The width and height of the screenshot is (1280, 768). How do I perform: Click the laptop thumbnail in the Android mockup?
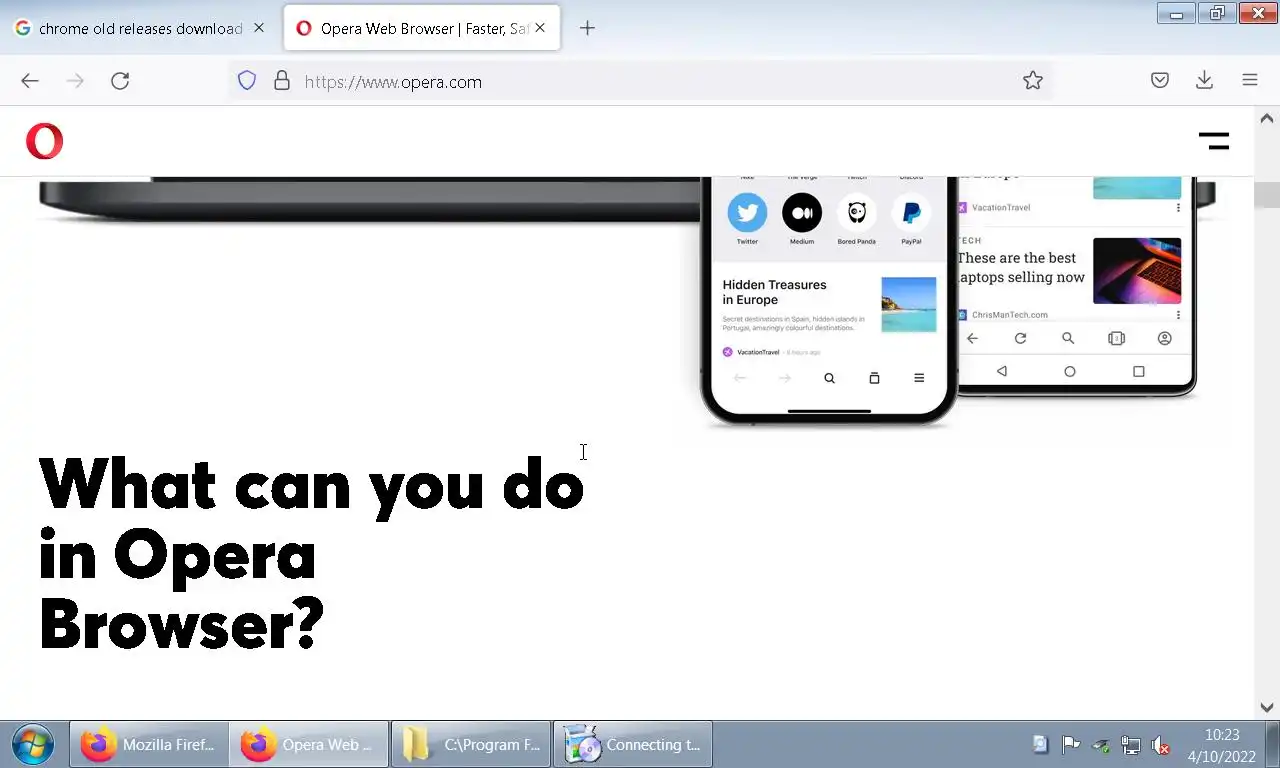[x=1137, y=270]
